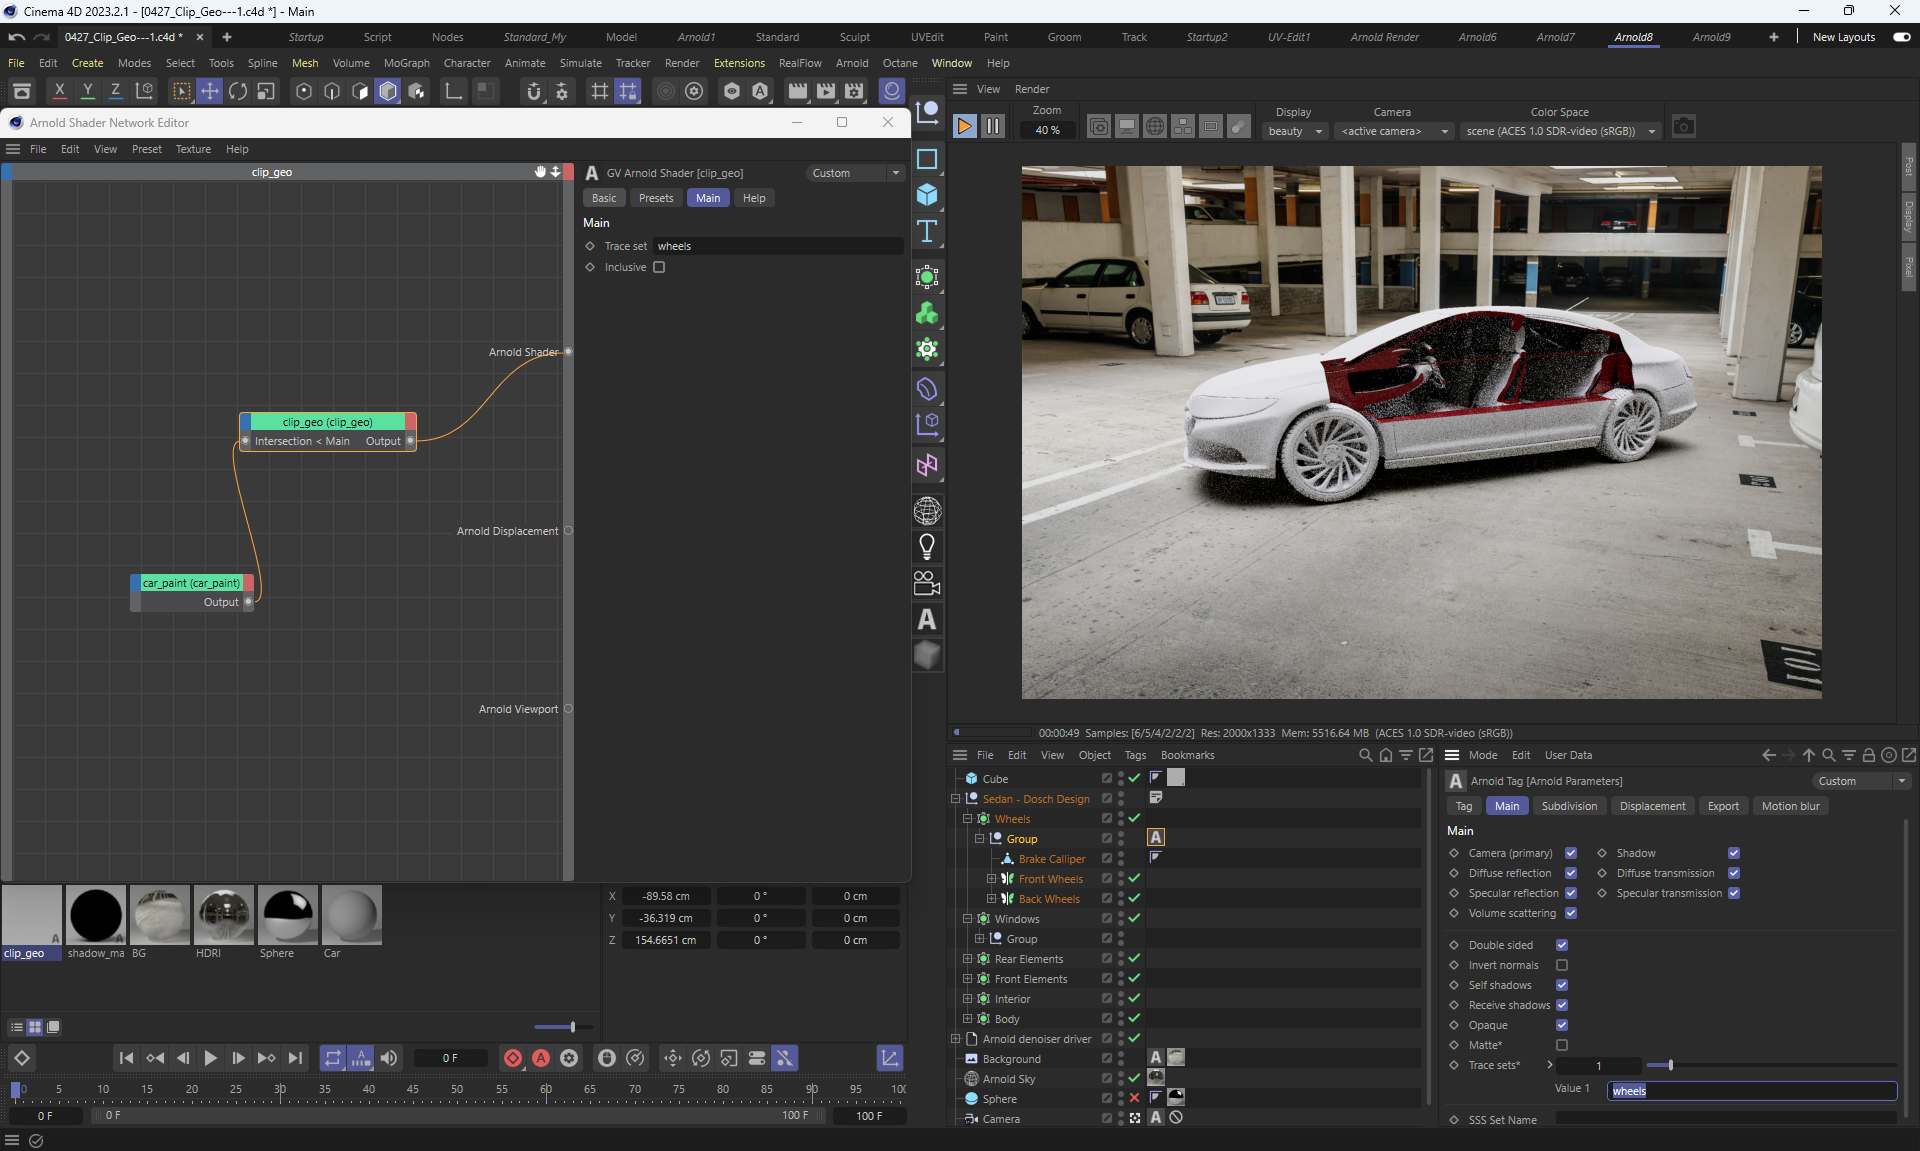
Task: Start the Arnold IPR render play button
Action: coord(964,126)
